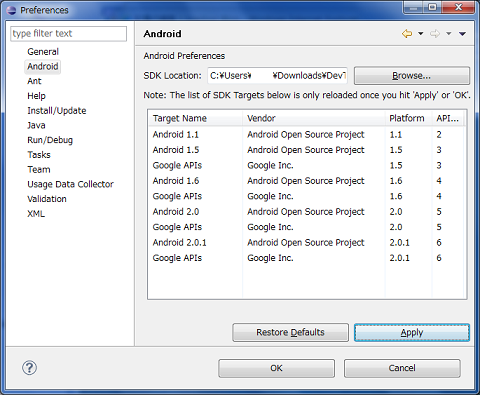Click the Apply button

[412, 332]
